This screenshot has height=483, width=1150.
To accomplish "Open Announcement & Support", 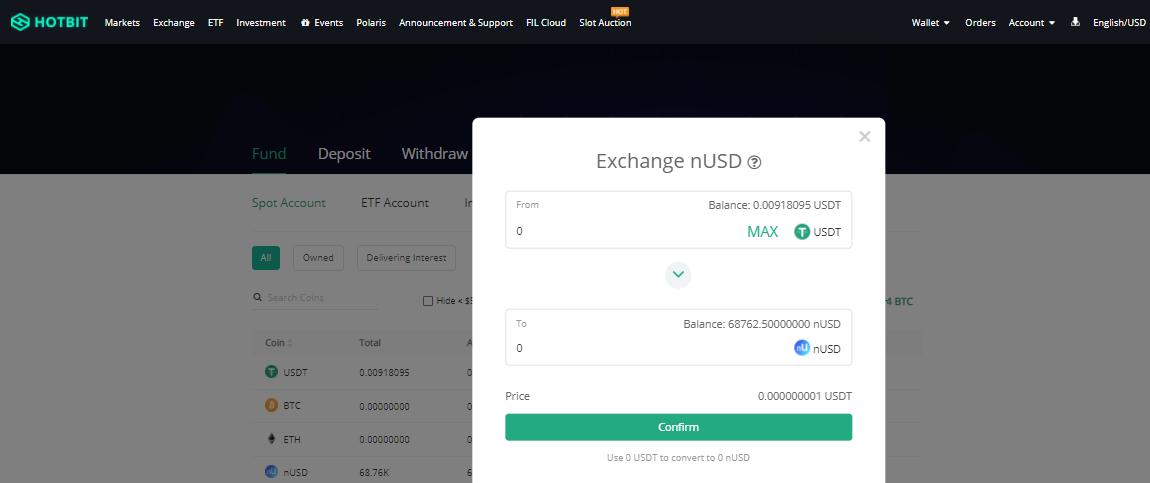I will tap(455, 23).
